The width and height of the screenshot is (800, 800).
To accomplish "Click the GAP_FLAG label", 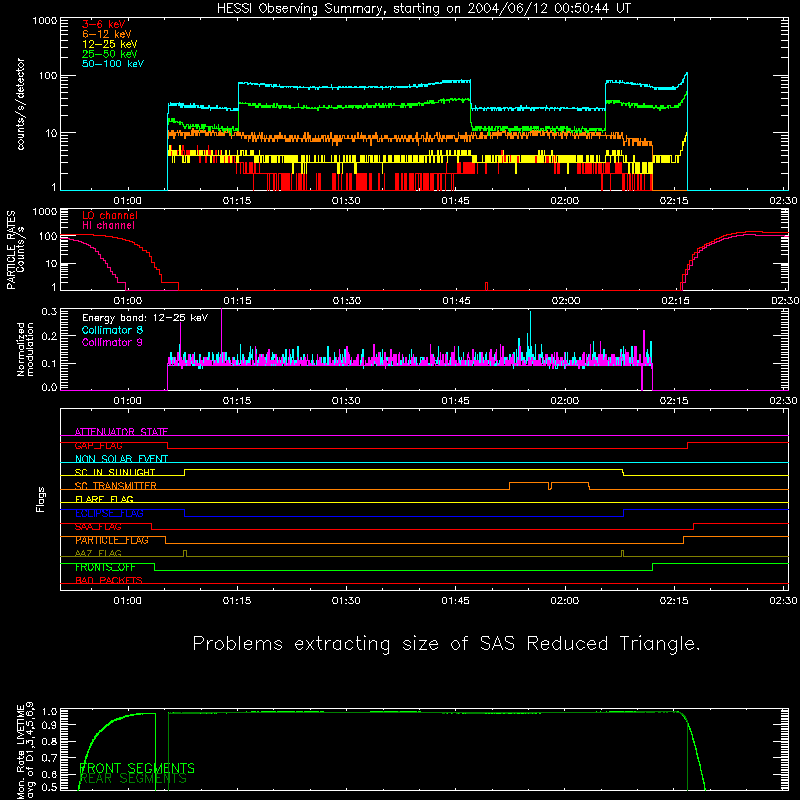I will tap(98, 445).
